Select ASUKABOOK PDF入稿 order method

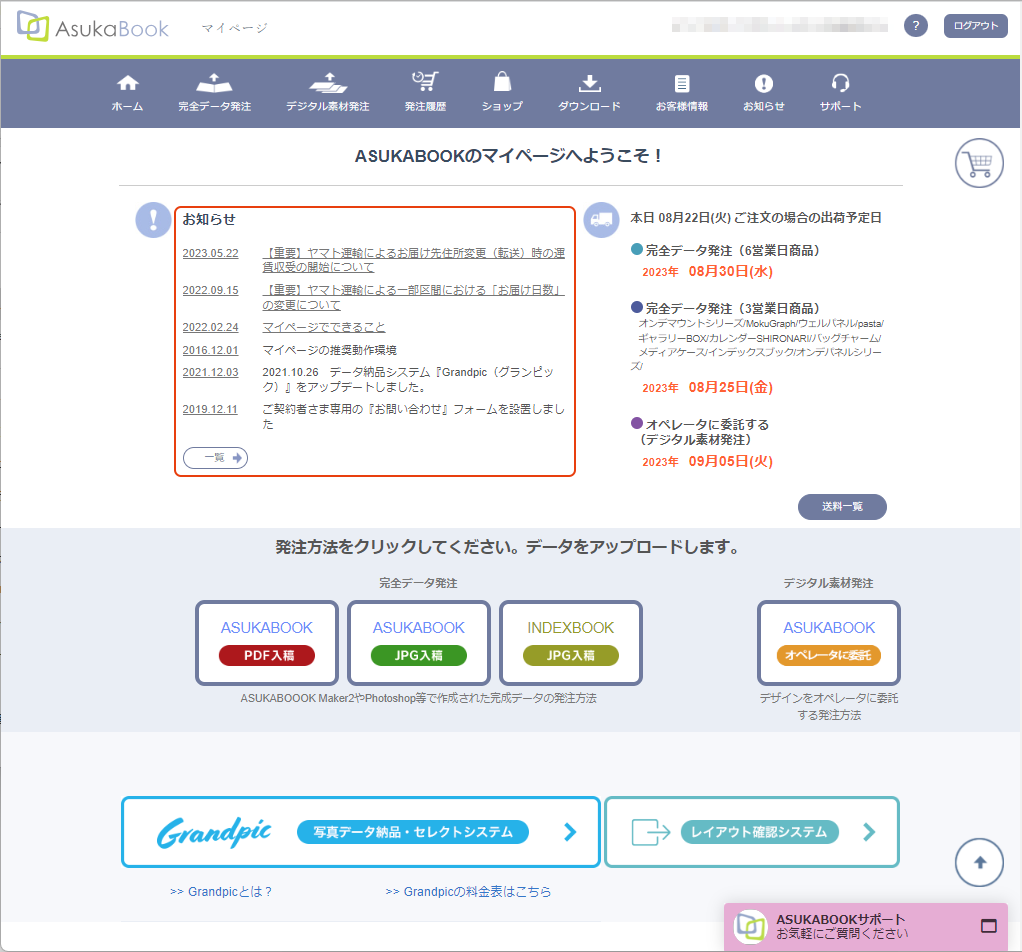pyautogui.click(x=267, y=642)
